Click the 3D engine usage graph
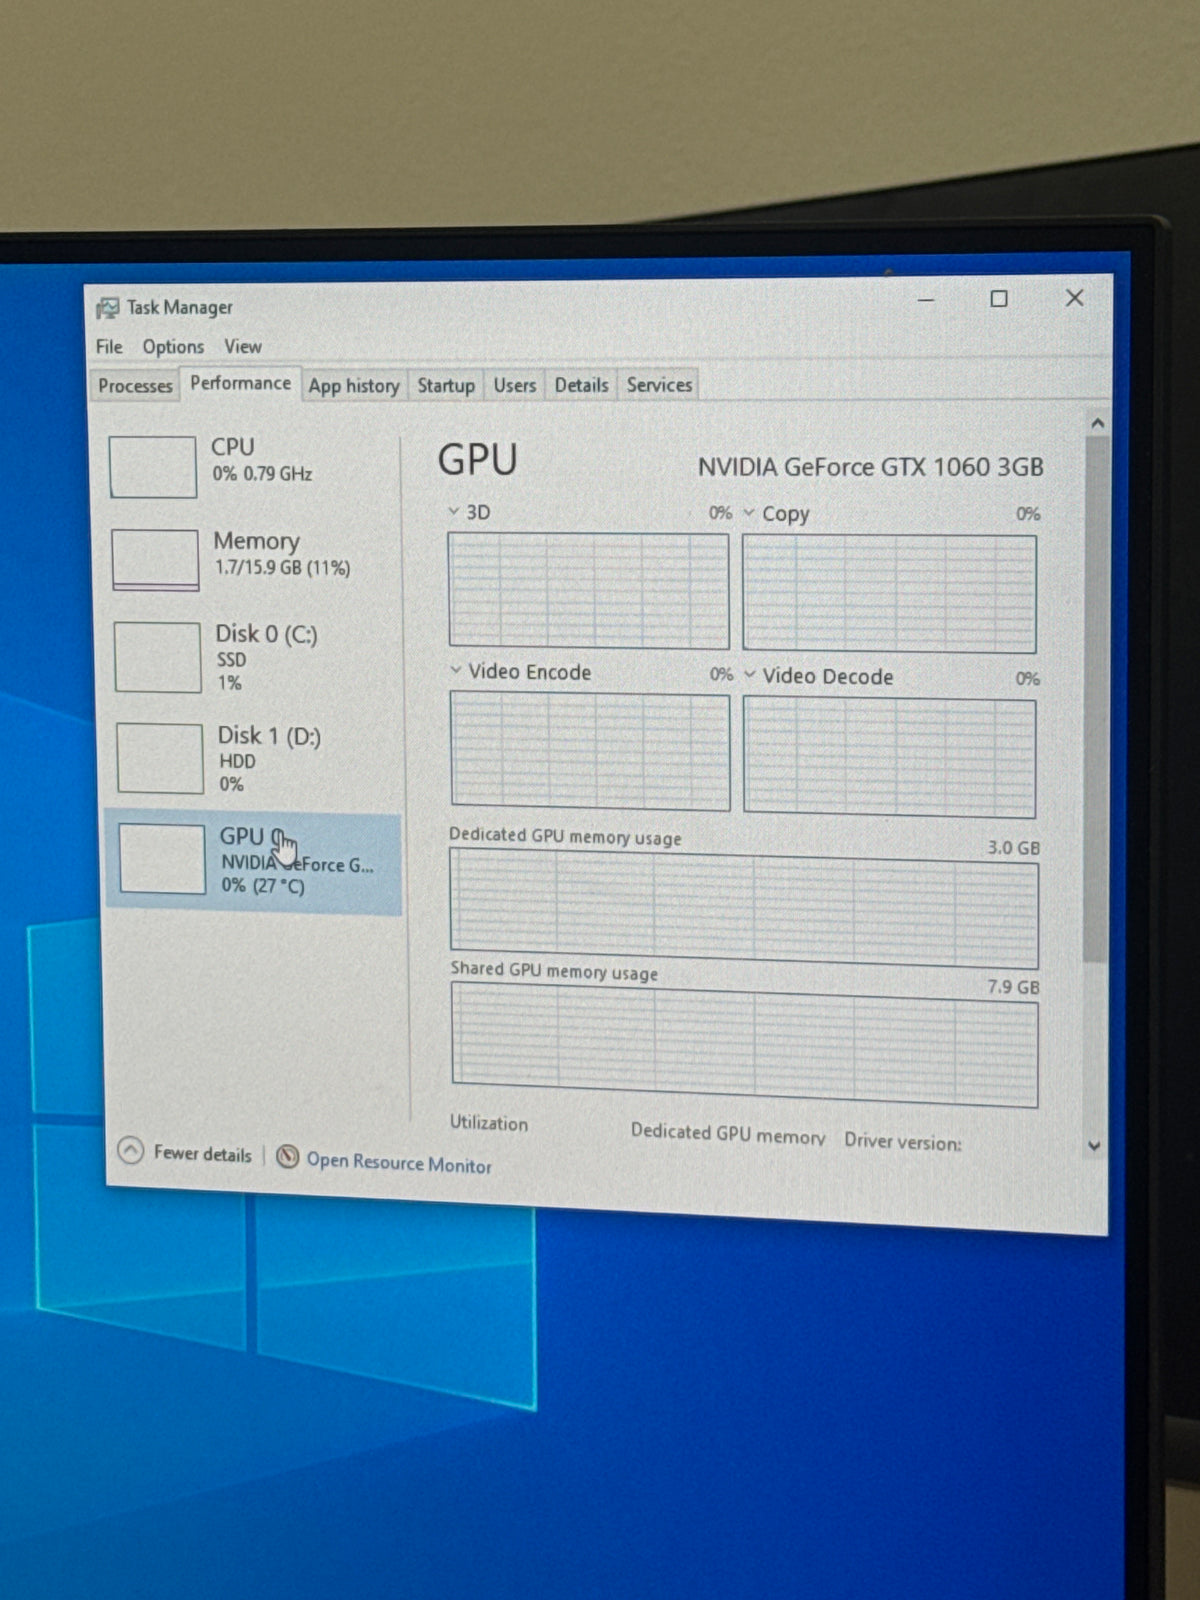Viewport: 1200px width, 1600px height. [x=588, y=590]
